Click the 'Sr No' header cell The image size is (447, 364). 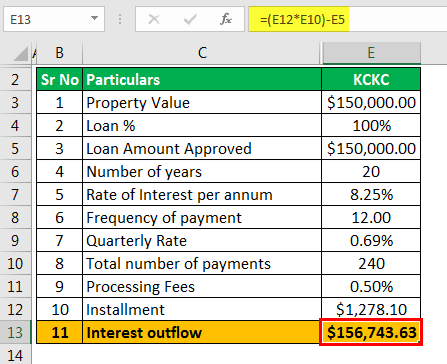pos(59,79)
